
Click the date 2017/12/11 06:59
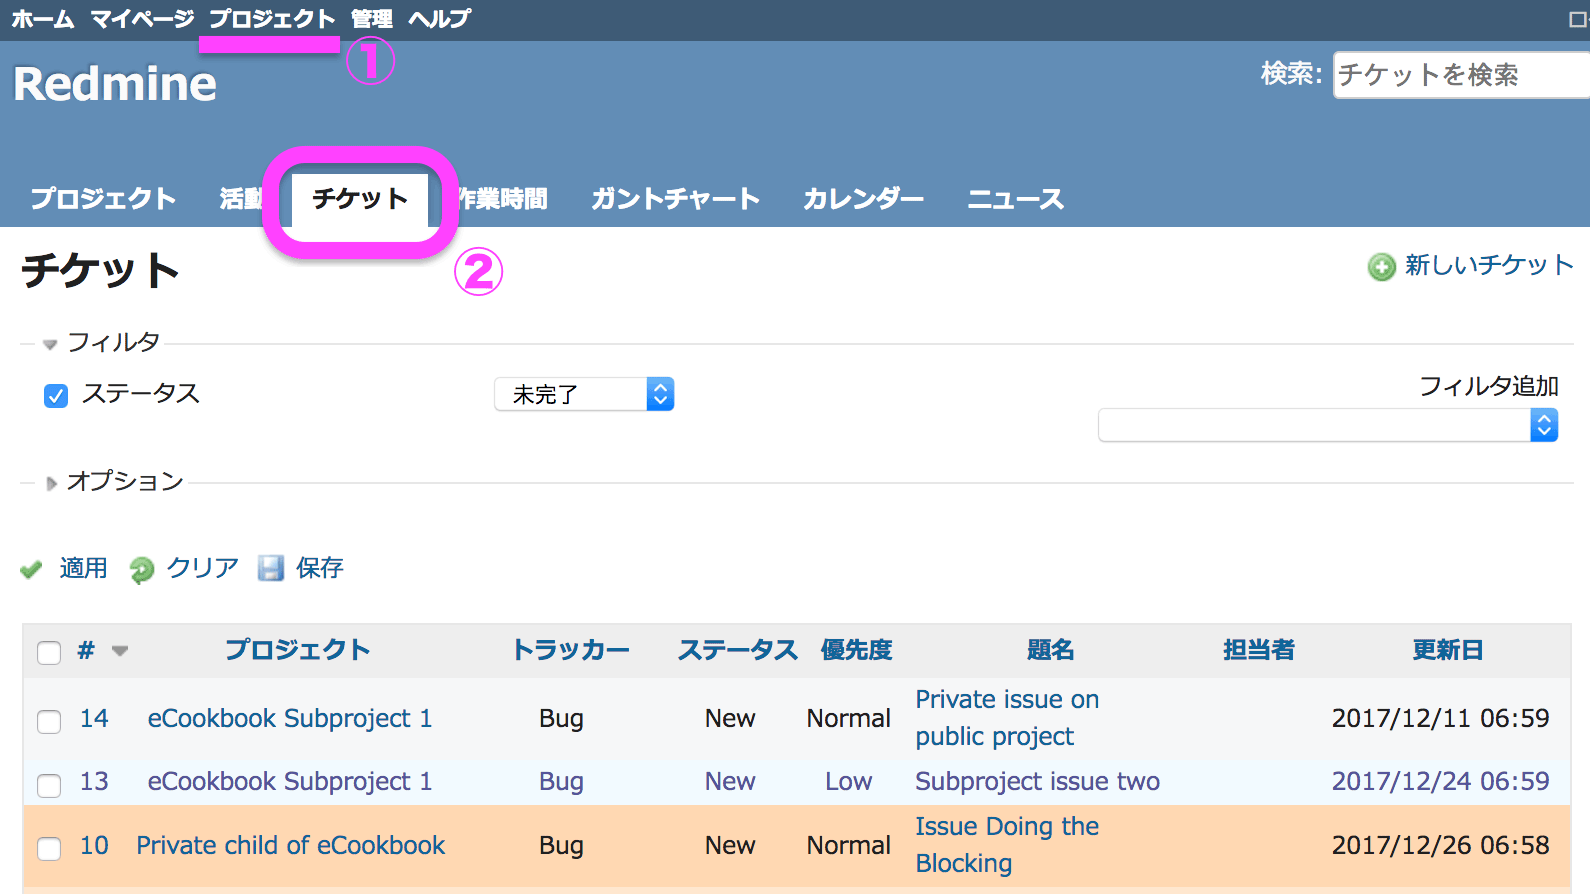[x=1441, y=718]
